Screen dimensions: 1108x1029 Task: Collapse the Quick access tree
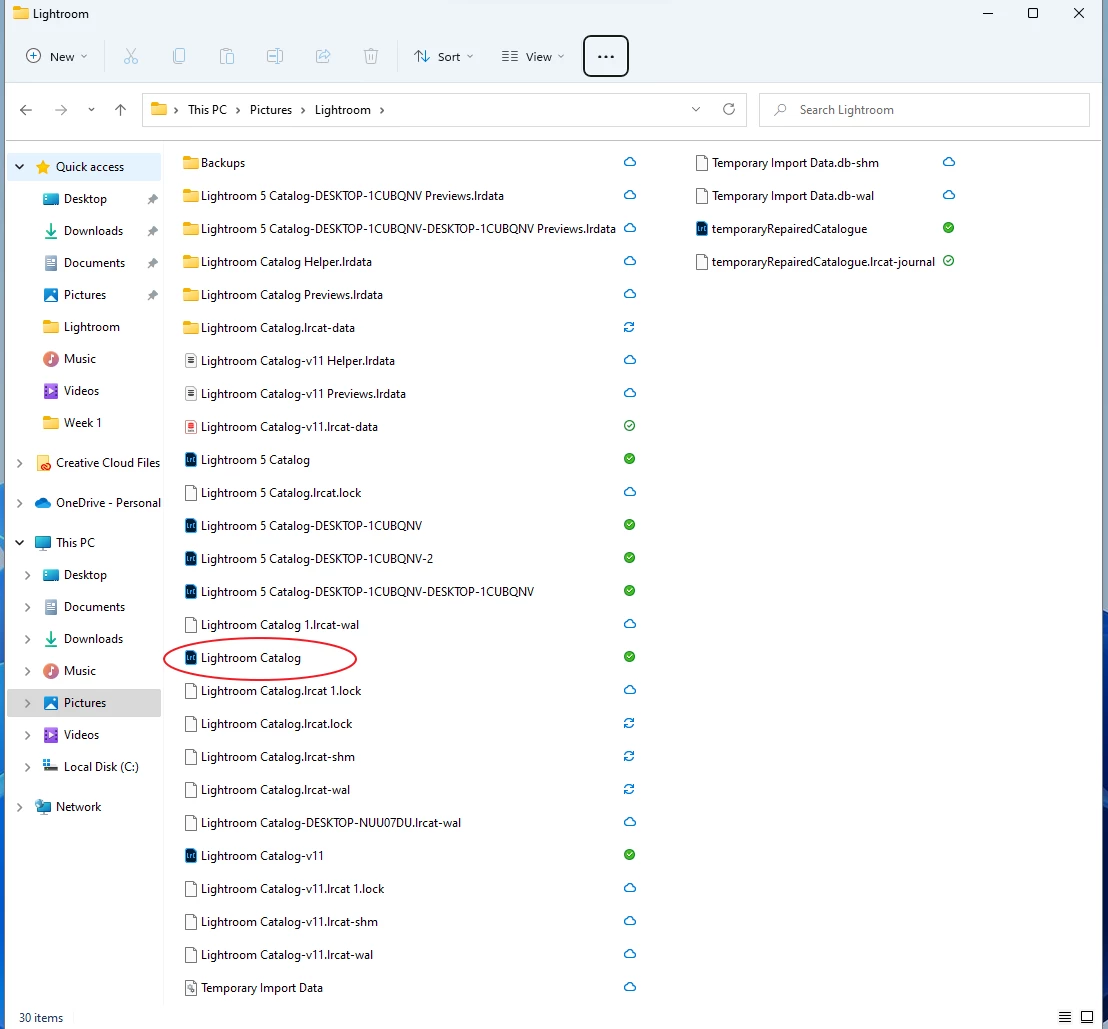point(20,167)
